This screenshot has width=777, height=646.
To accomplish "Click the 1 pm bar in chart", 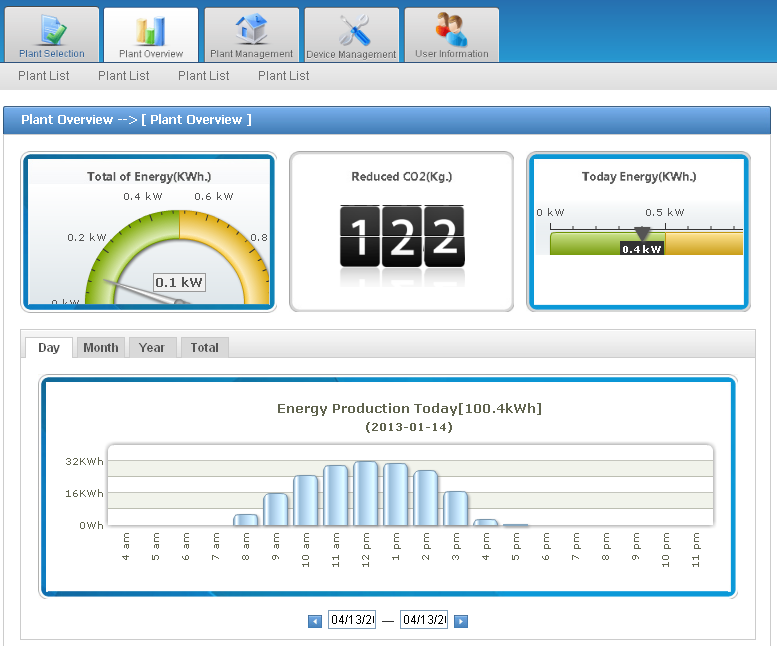I will click(x=395, y=494).
